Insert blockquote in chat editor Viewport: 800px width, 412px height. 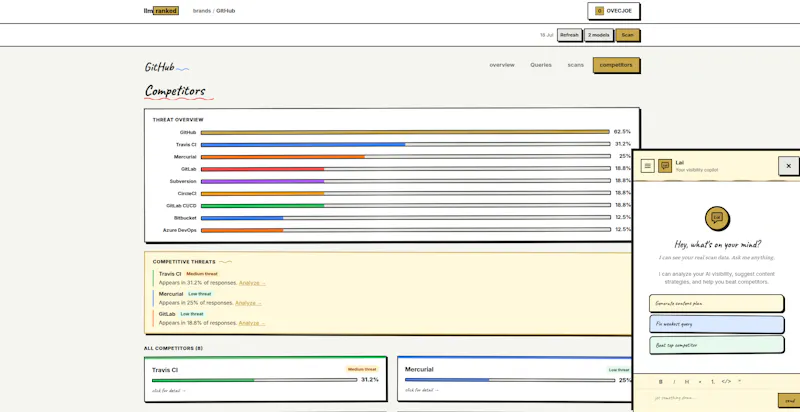[740, 381]
